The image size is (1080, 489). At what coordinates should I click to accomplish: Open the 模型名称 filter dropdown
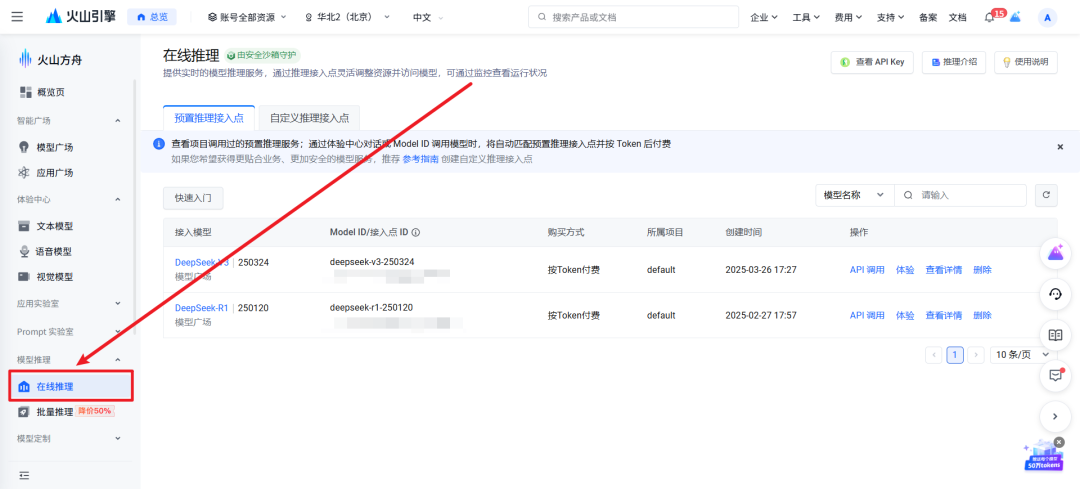click(854, 195)
